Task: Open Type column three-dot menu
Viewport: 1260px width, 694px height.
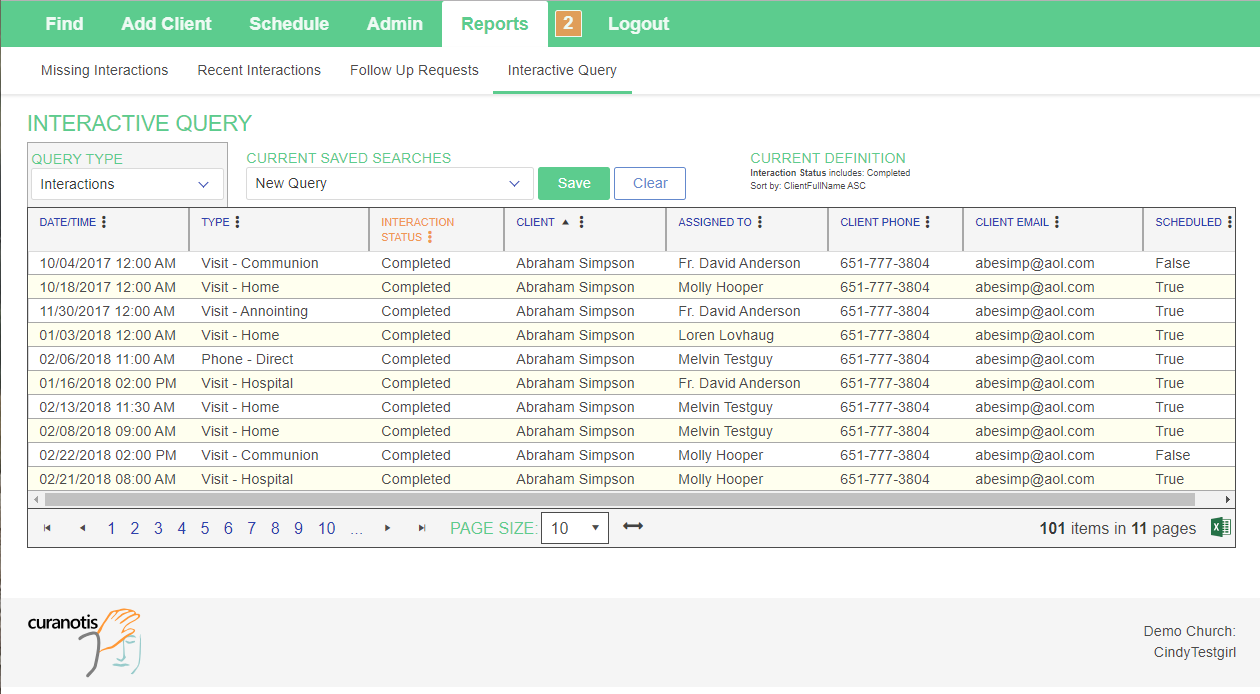Action: pos(237,222)
